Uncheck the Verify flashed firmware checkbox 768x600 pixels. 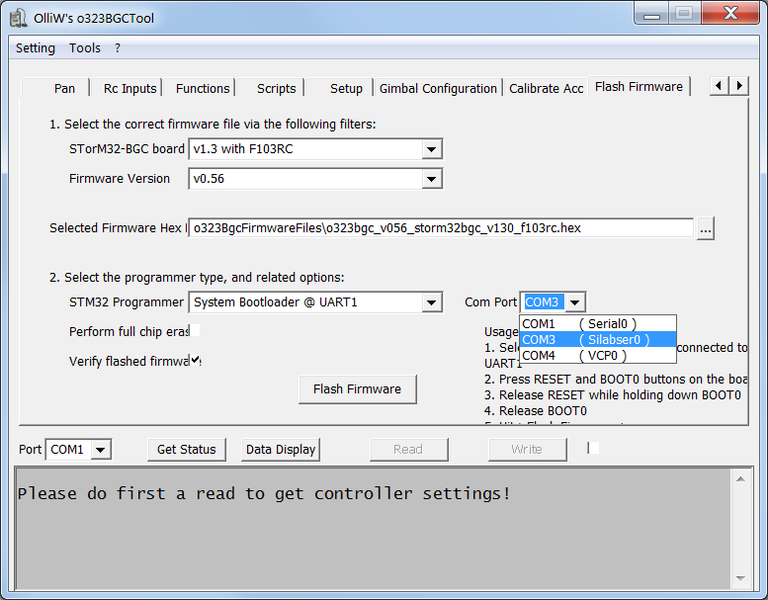(195, 360)
